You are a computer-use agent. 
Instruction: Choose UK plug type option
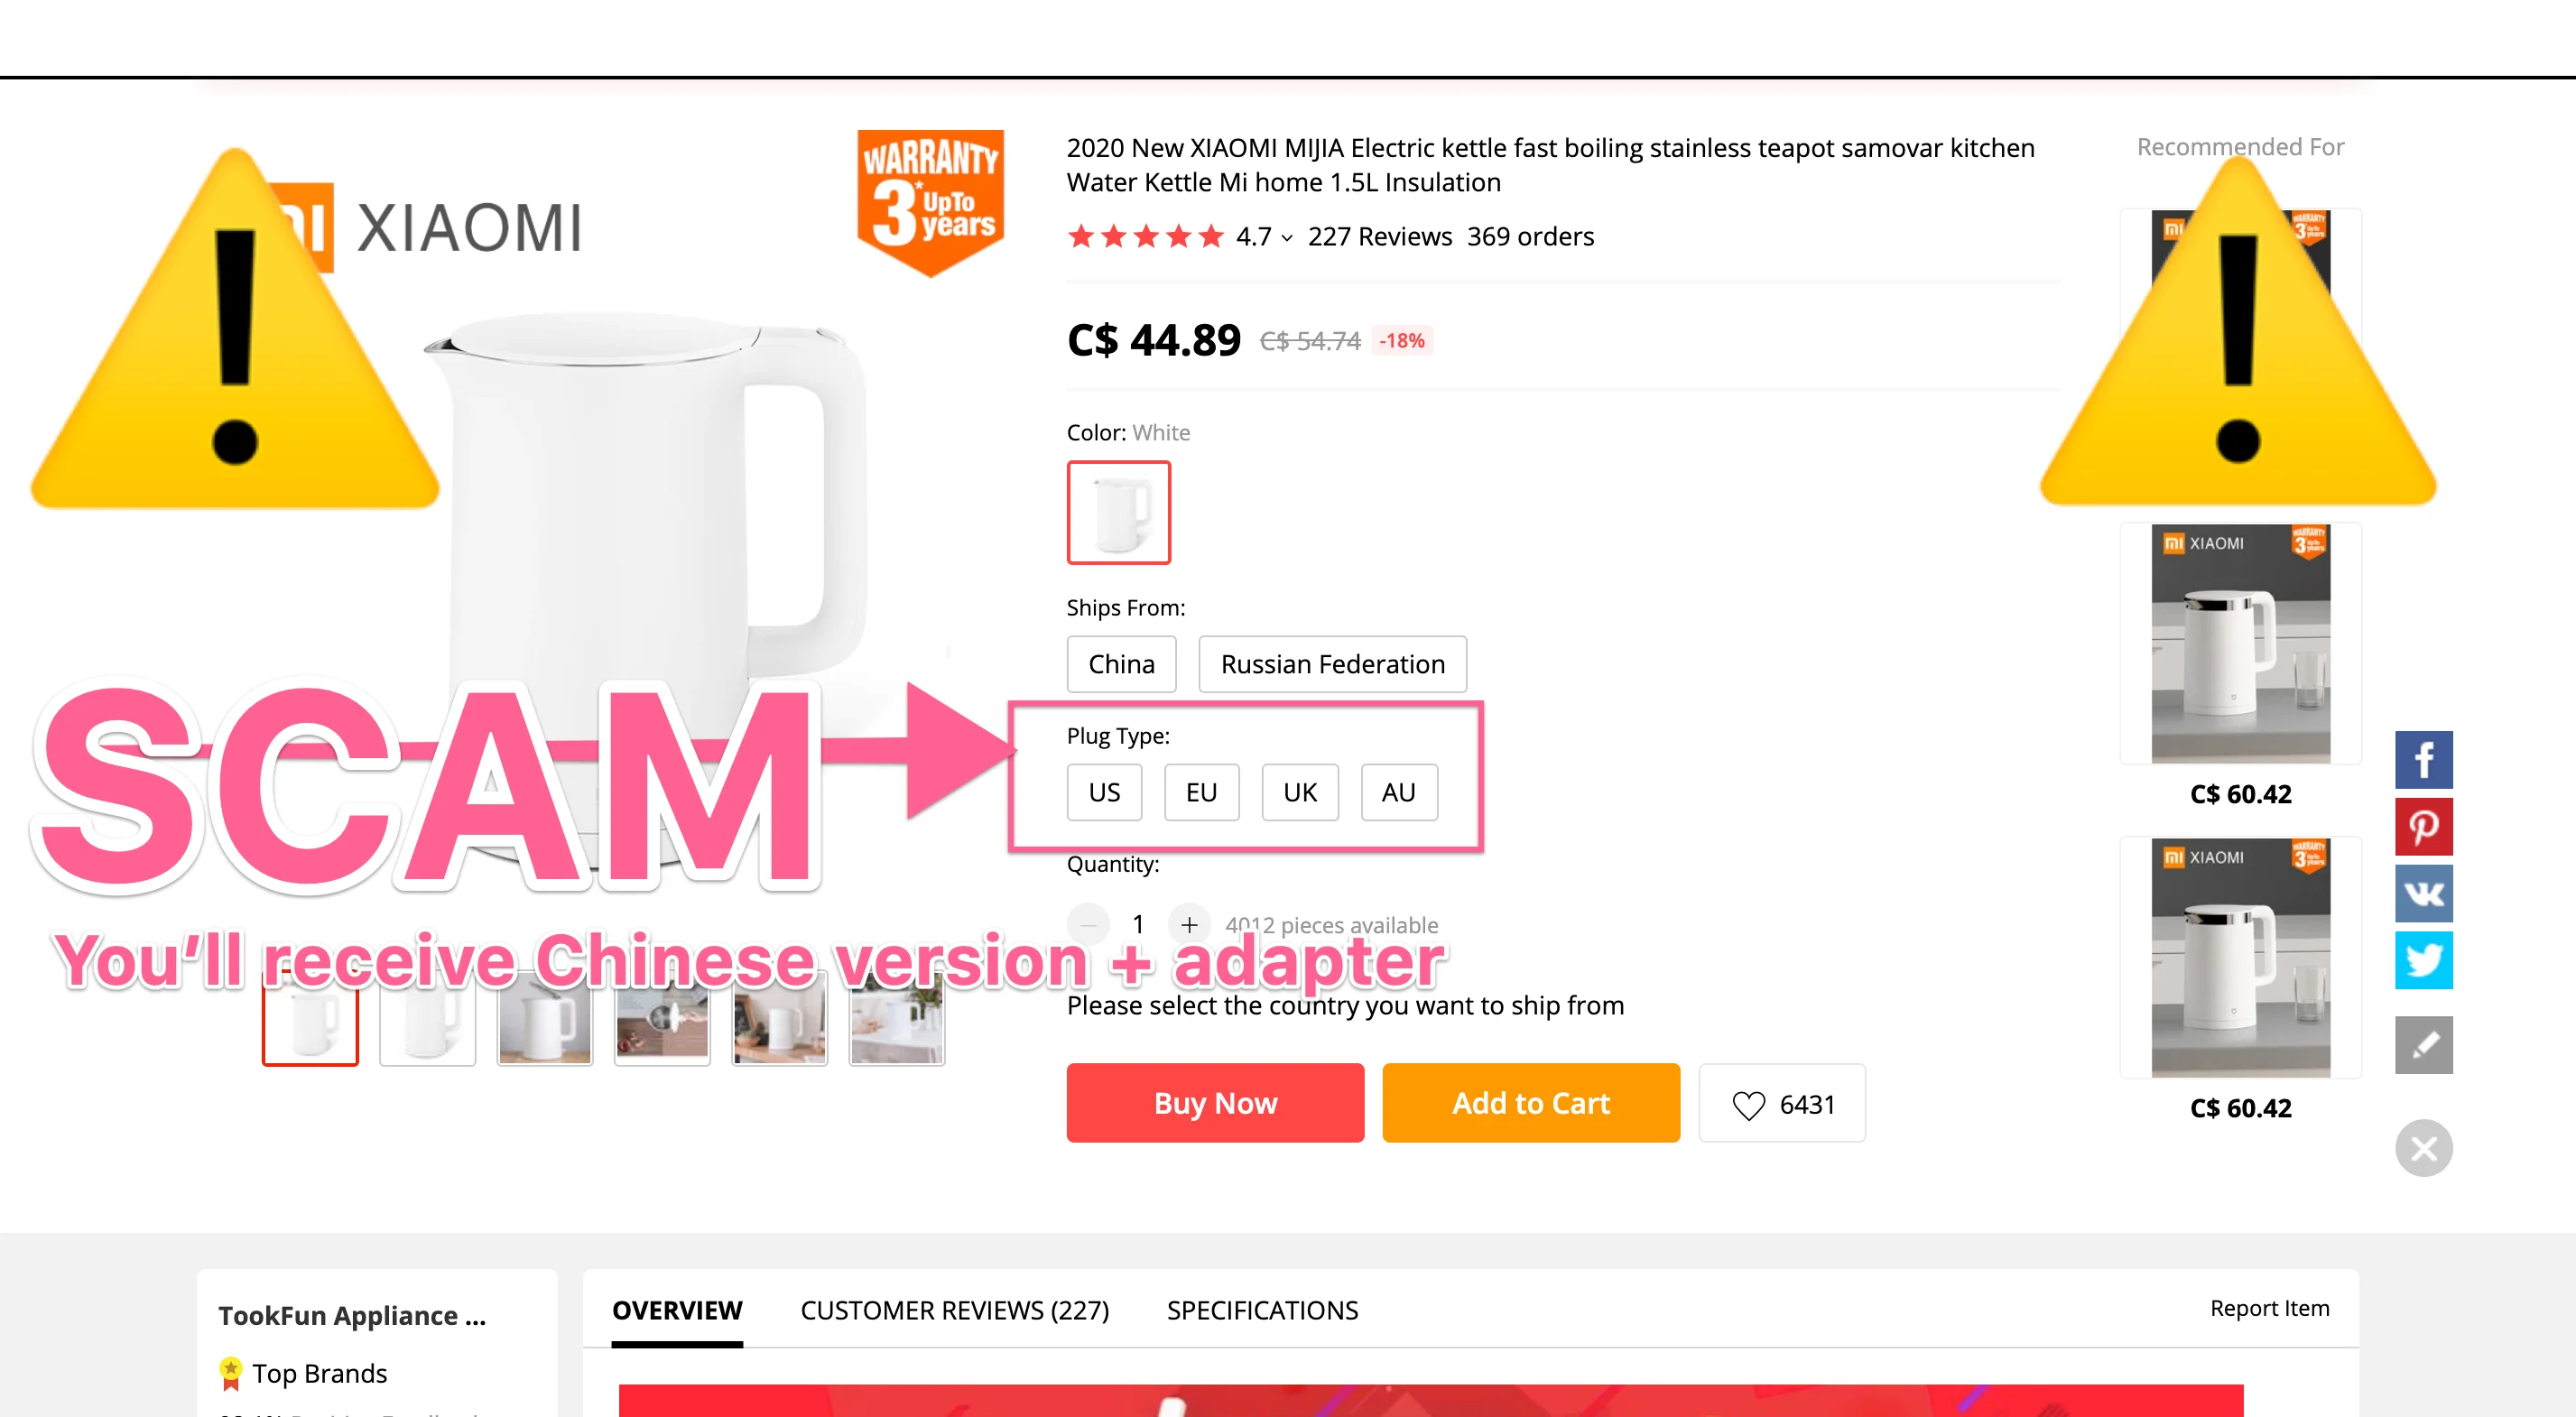pos(1300,792)
